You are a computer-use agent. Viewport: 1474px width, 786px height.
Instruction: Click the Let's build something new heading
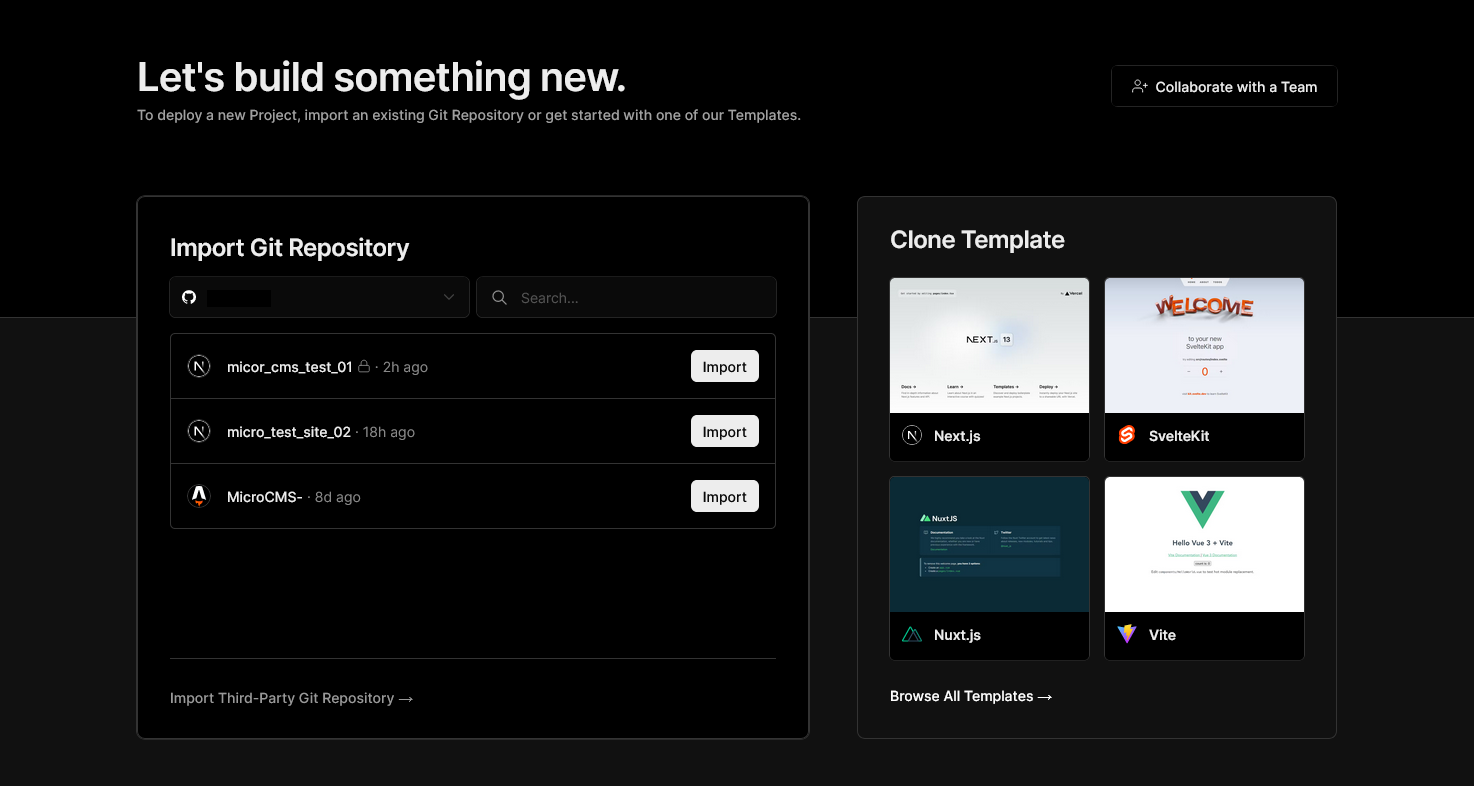381,78
